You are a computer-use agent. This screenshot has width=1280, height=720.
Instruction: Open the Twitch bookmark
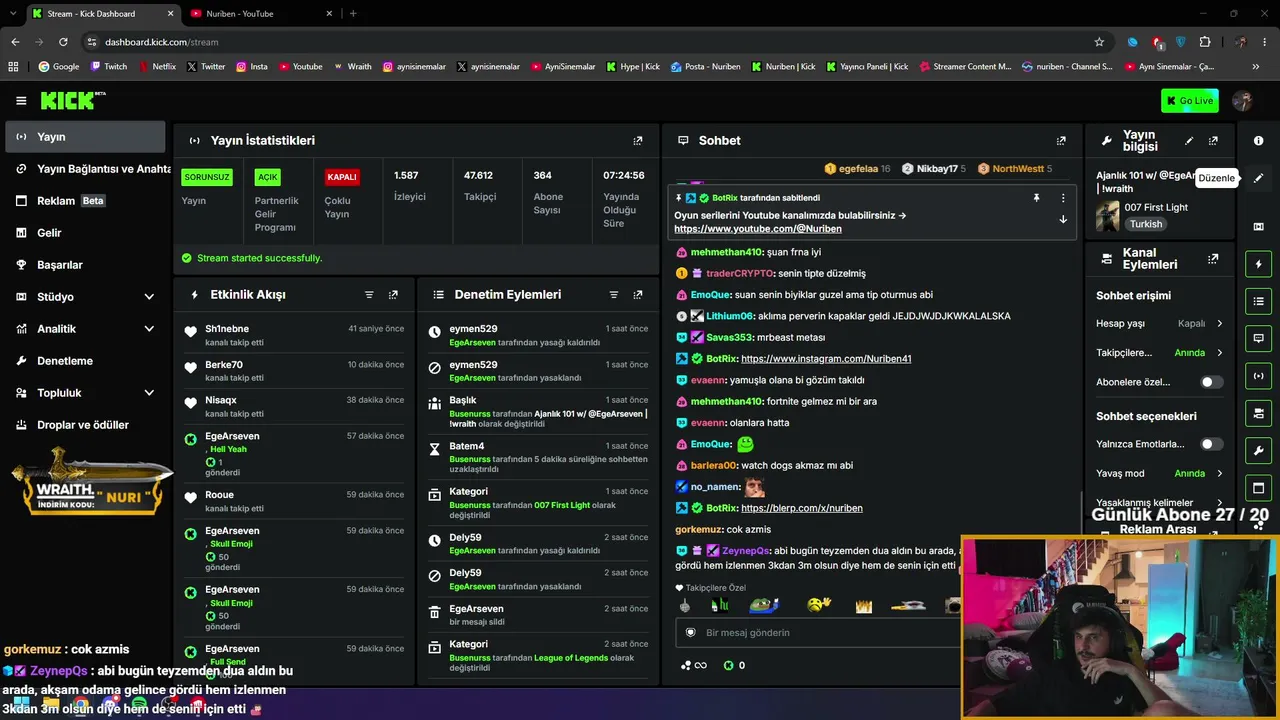coord(109,67)
